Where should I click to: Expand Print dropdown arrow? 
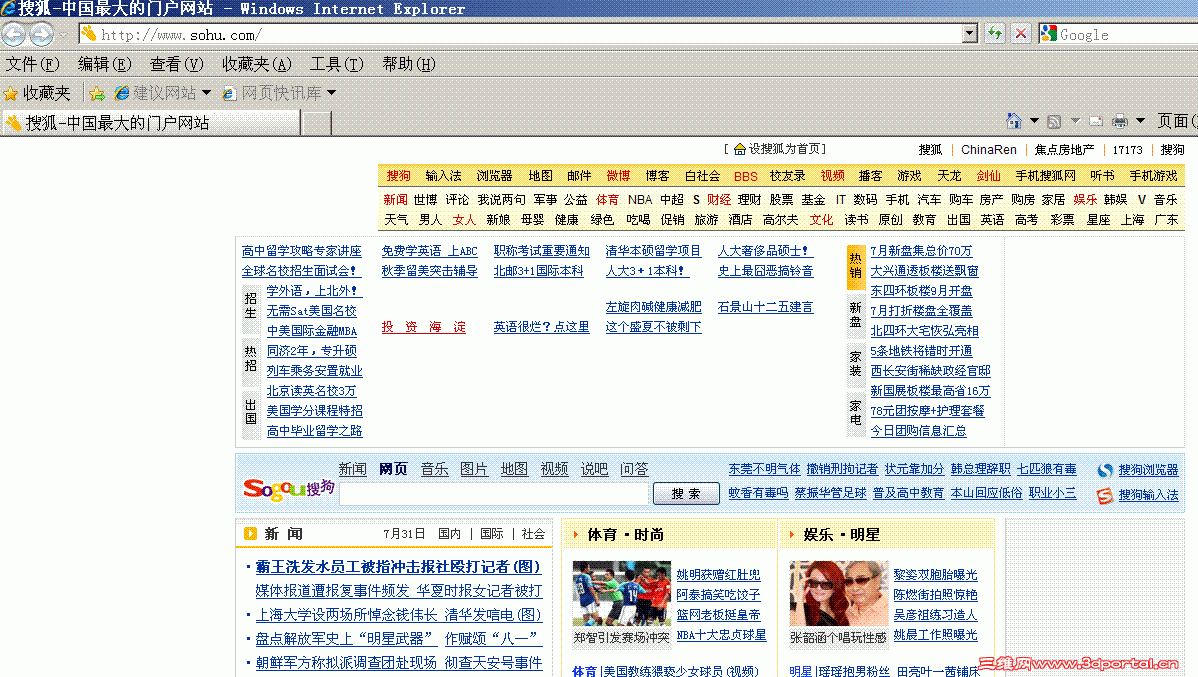tap(1140, 121)
